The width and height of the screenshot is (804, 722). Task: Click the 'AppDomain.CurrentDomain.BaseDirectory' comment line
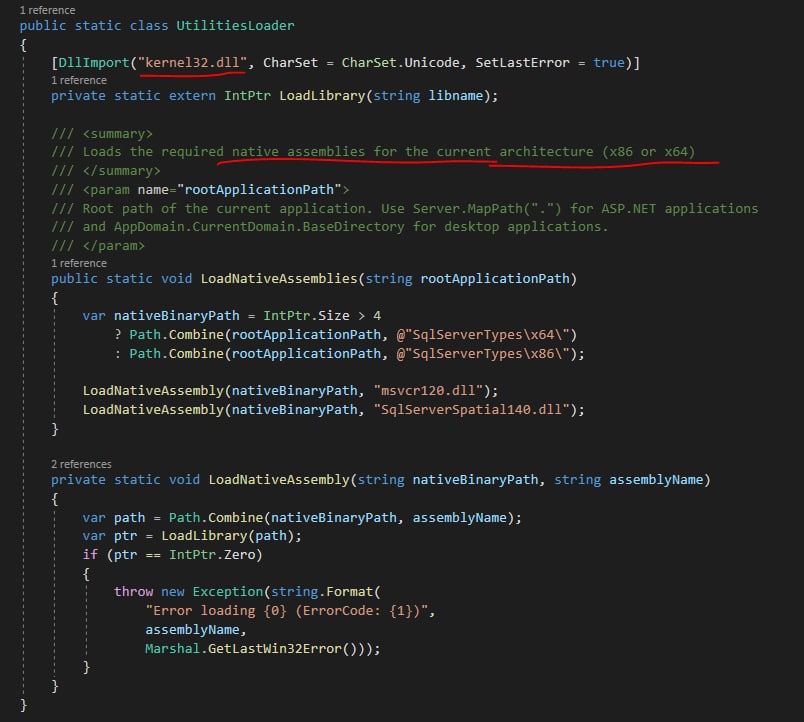click(329, 227)
